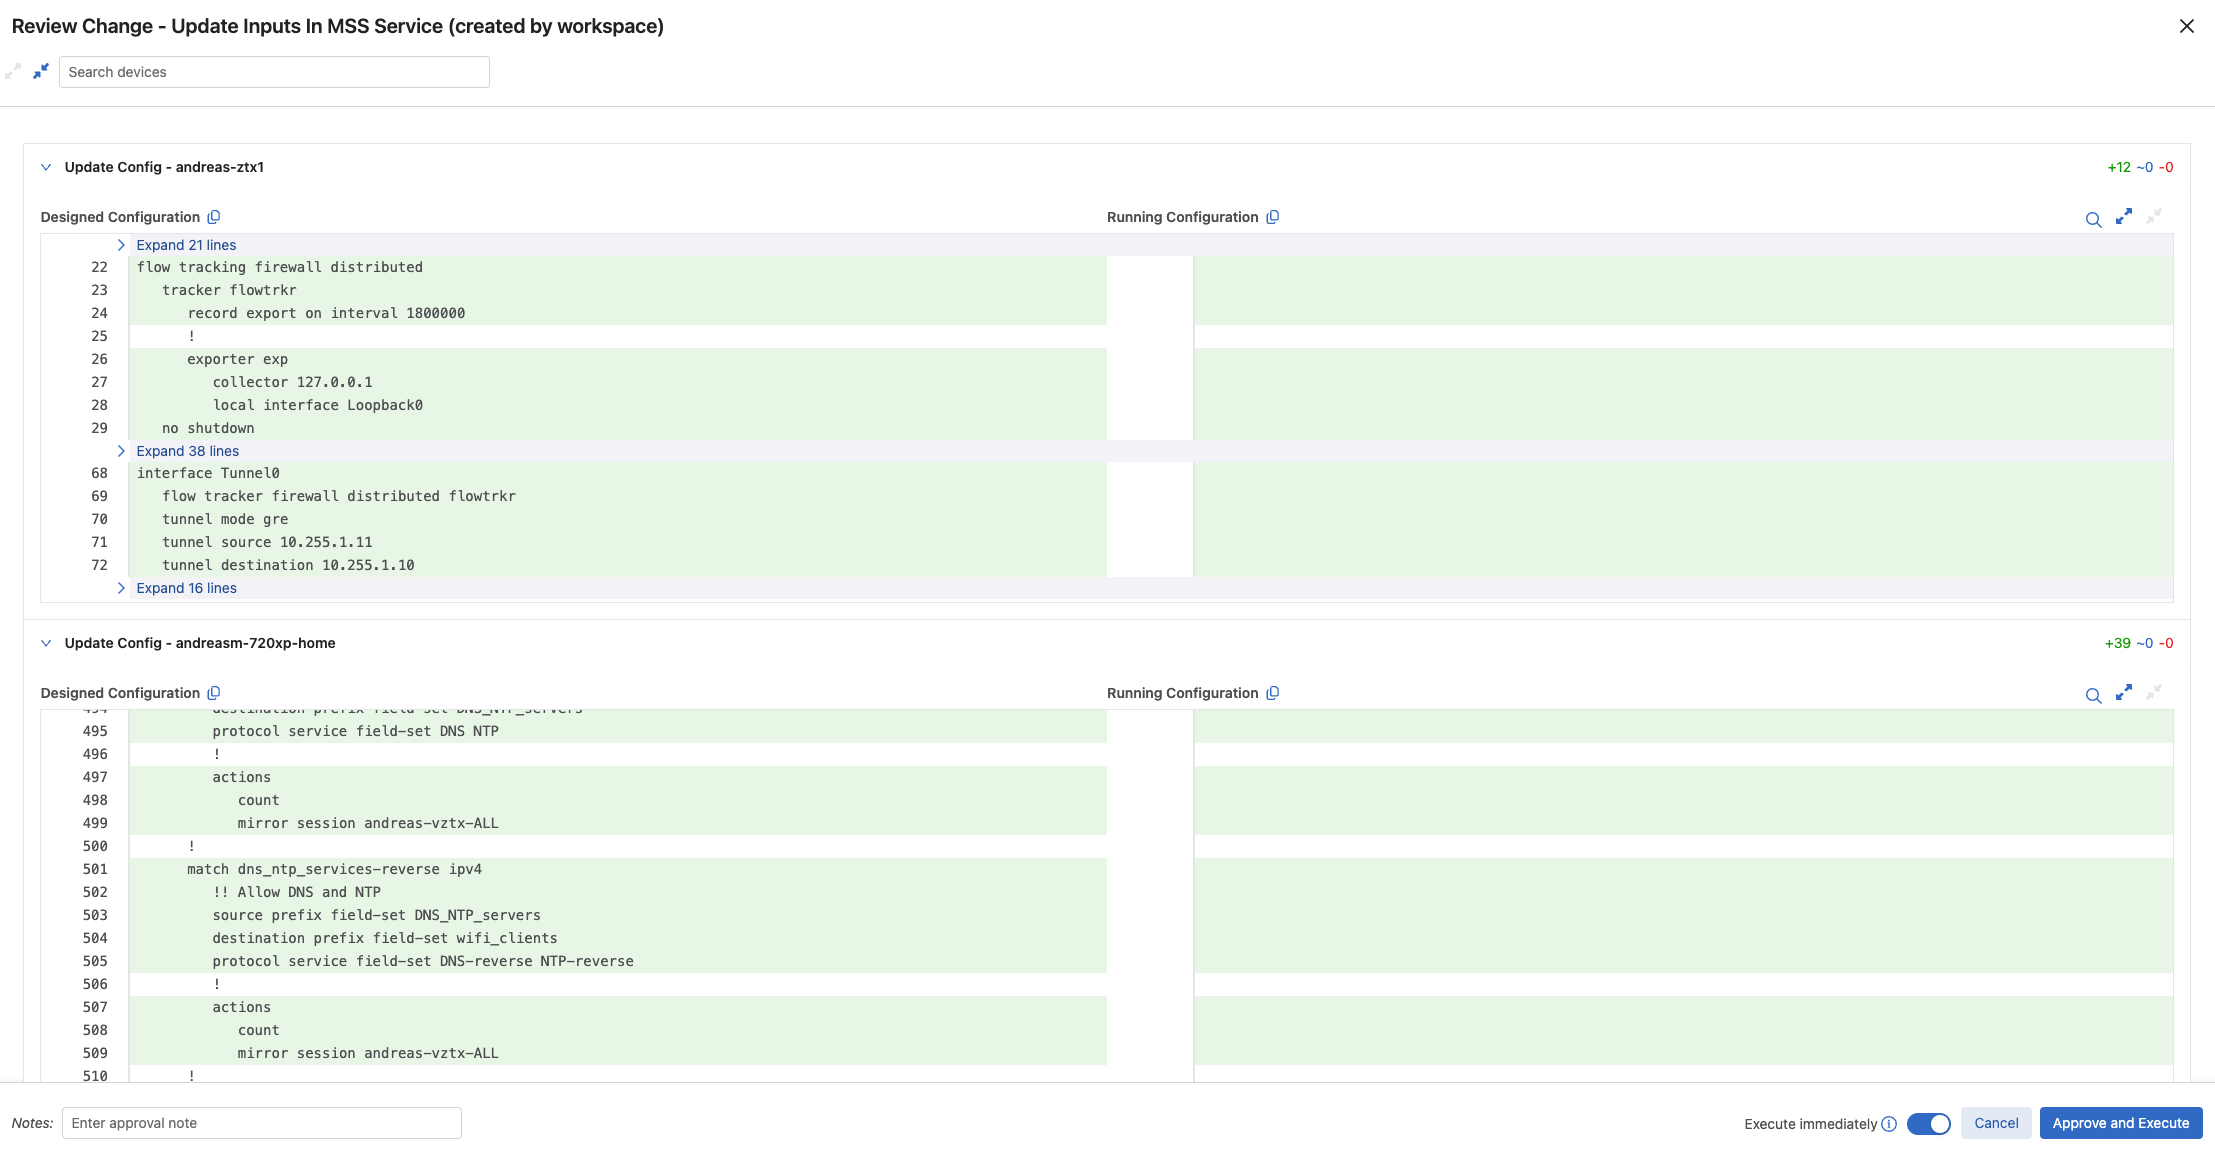Copy Running Configuration for andreasm-720xp-home
The width and height of the screenshot is (2215, 1162).
1272,693
